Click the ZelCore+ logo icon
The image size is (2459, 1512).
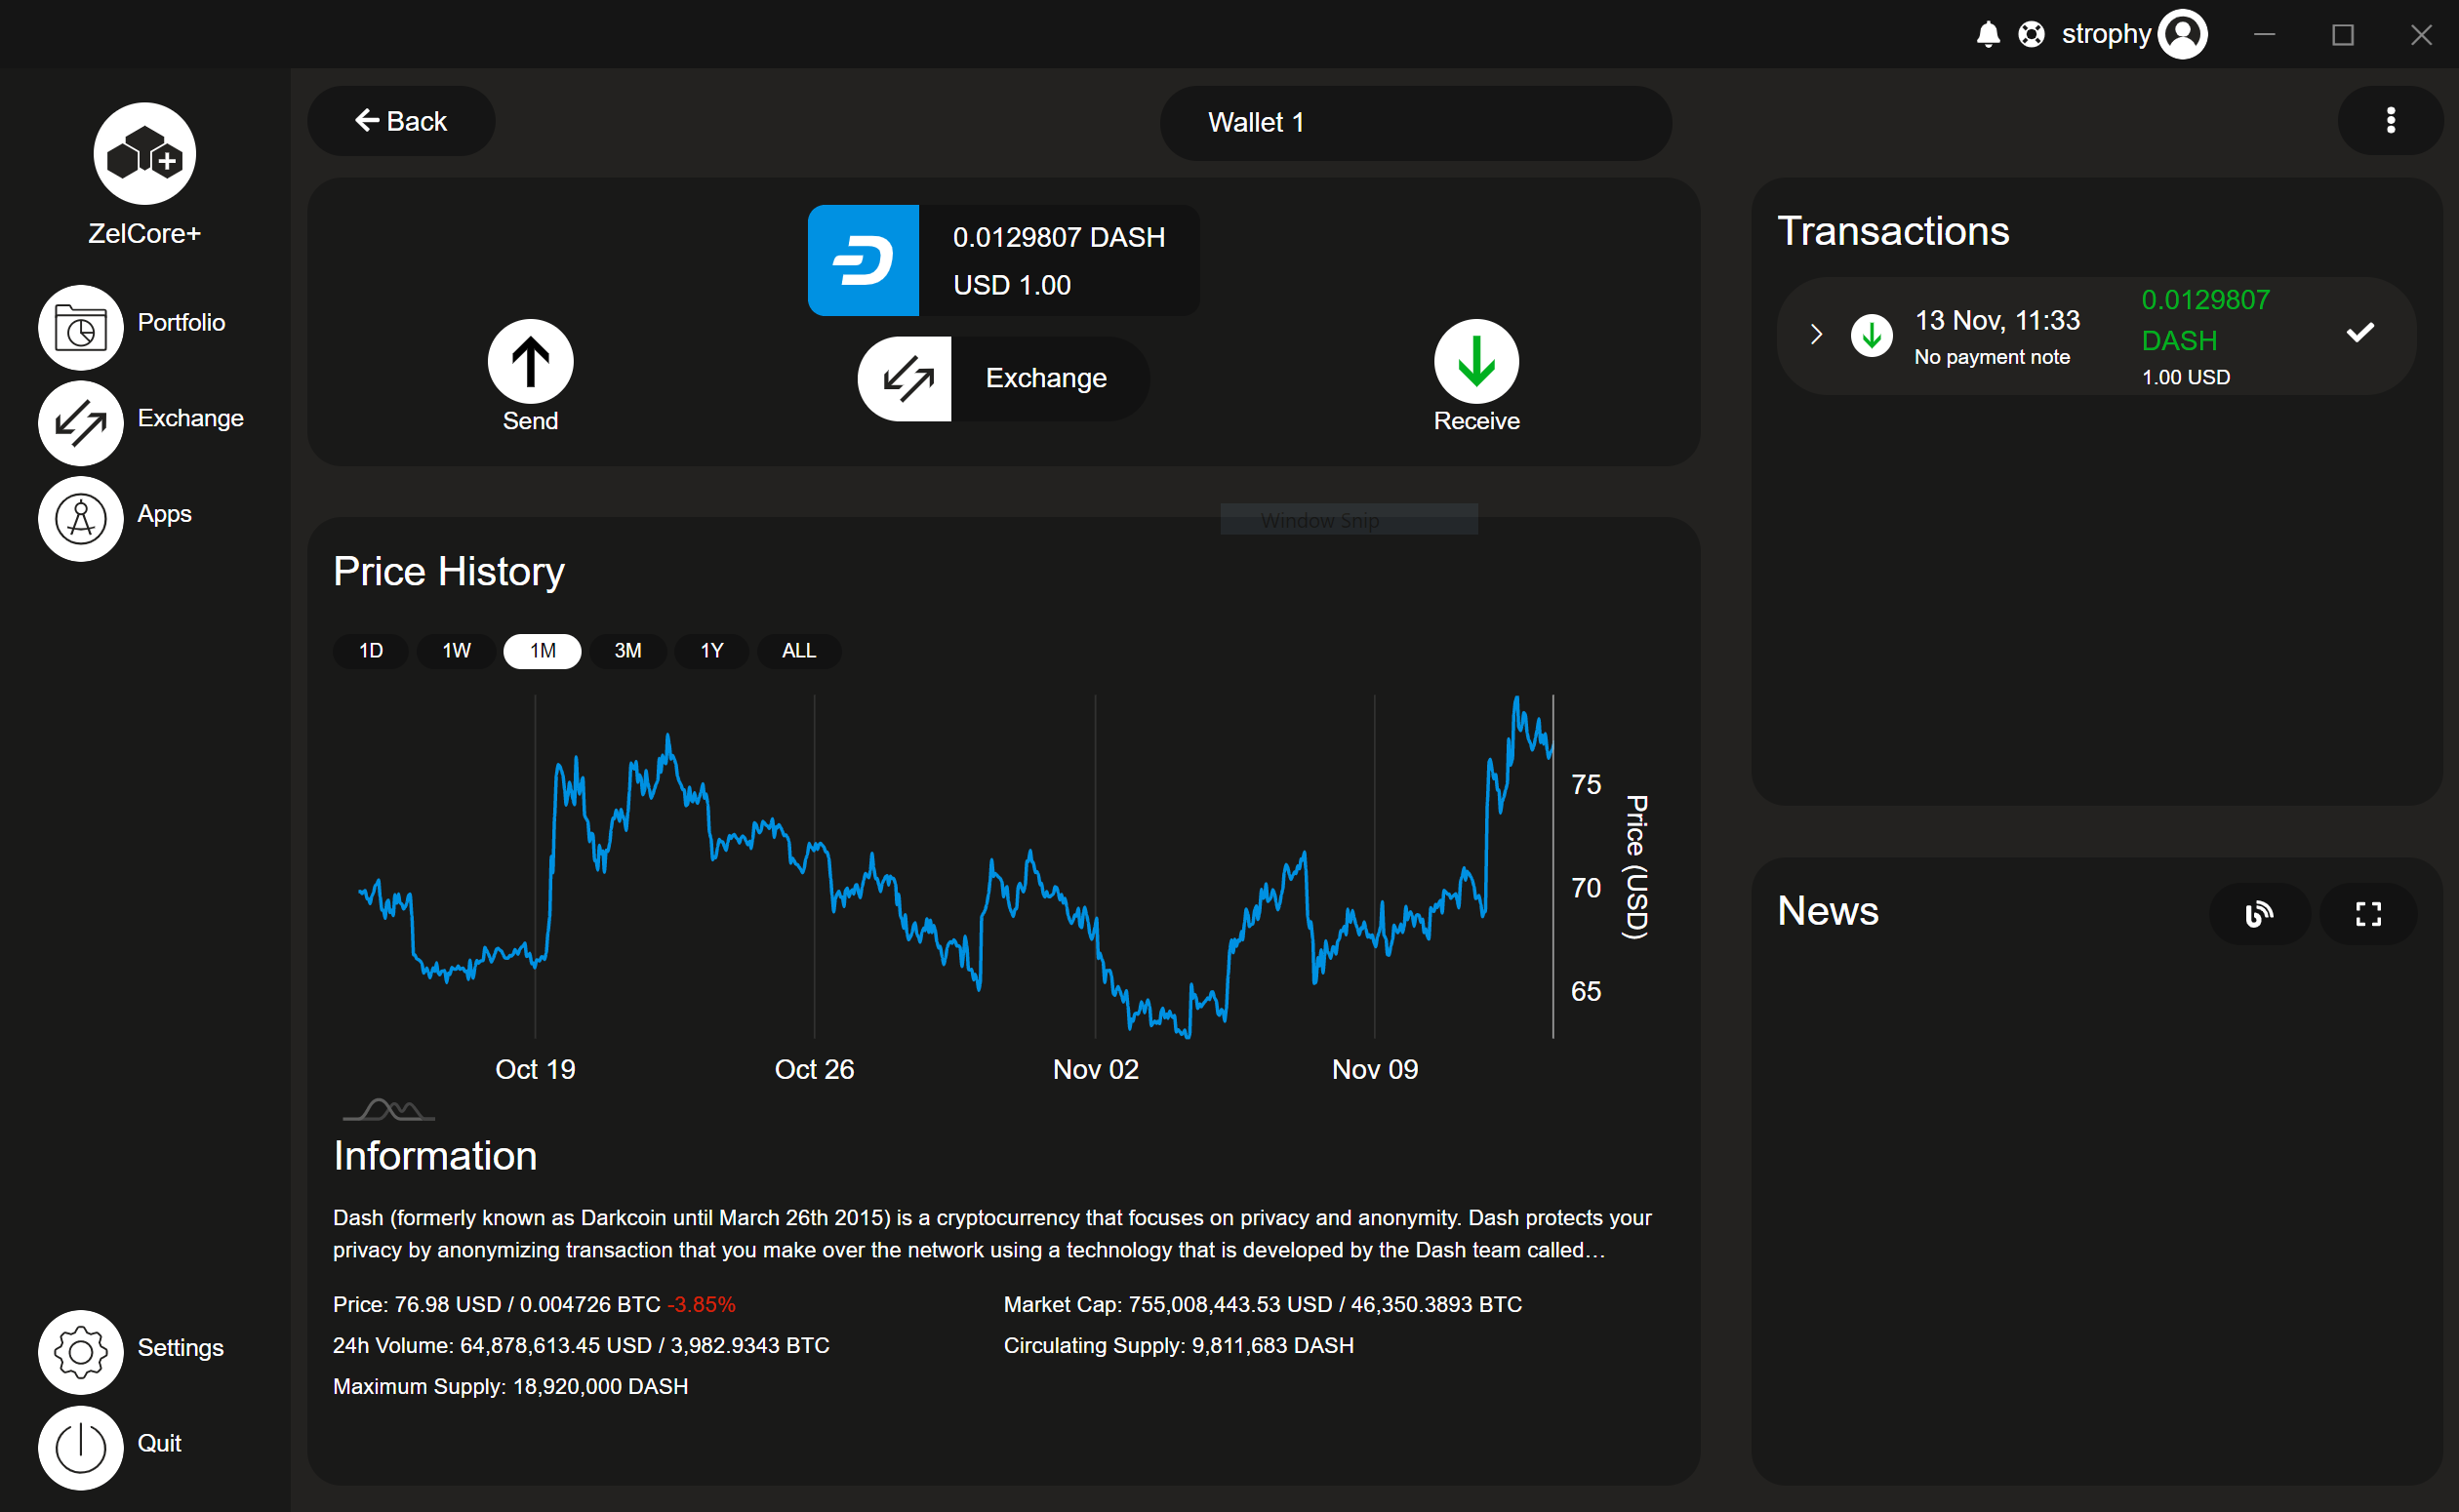pos(145,154)
